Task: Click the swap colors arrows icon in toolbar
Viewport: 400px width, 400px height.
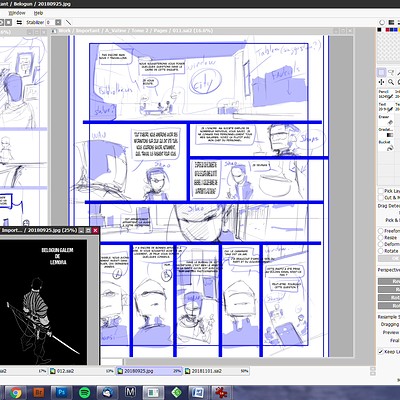Action: (x=19, y=22)
